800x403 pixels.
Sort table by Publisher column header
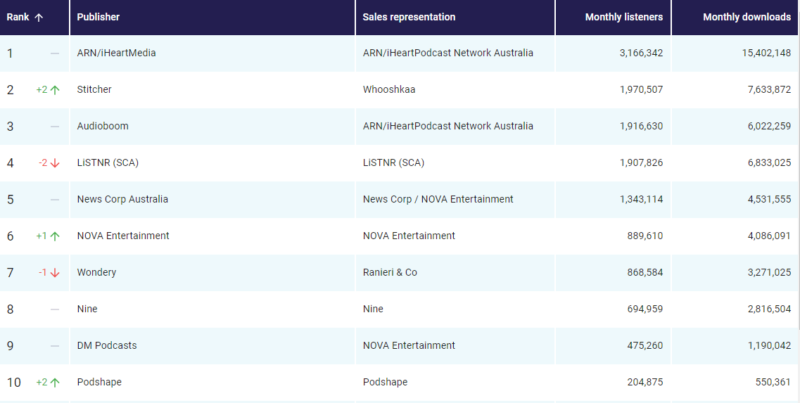coord(99,17)
